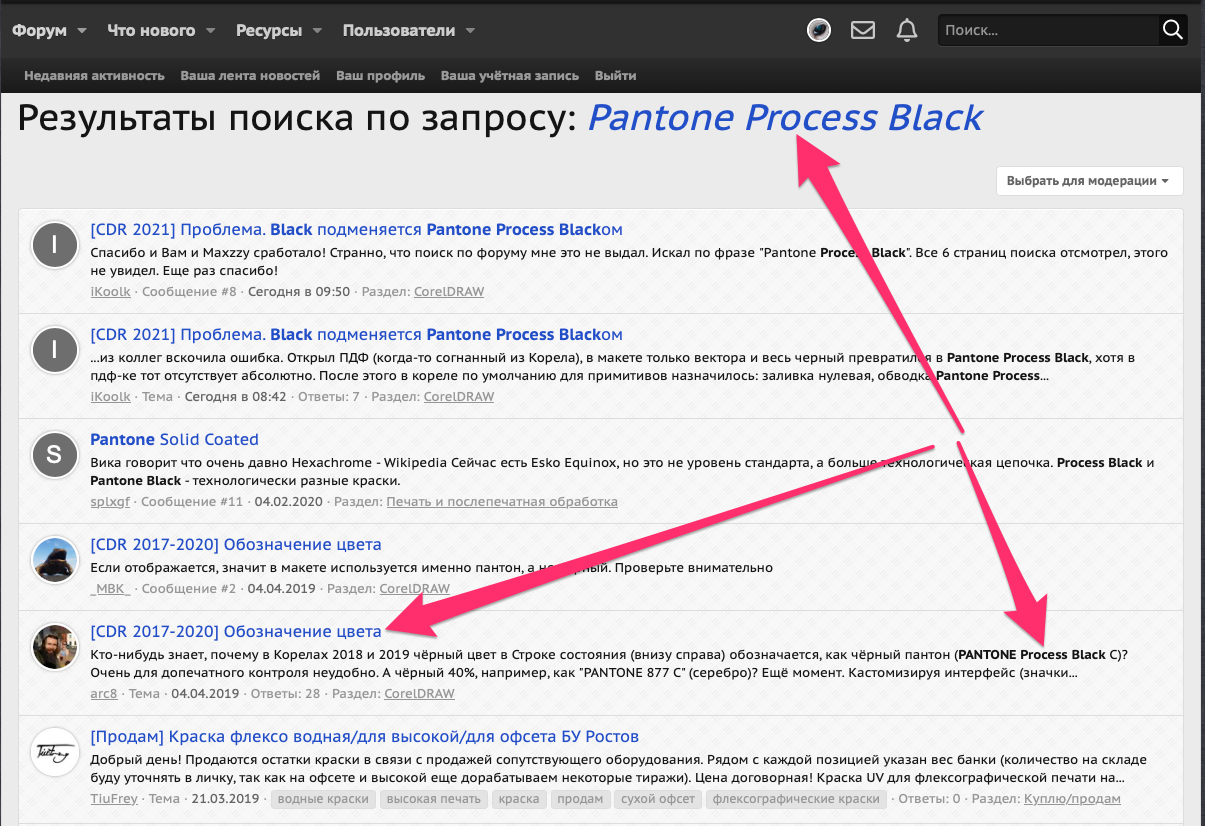
Task: Open splxgf username link
Action: tap(110, 501)
